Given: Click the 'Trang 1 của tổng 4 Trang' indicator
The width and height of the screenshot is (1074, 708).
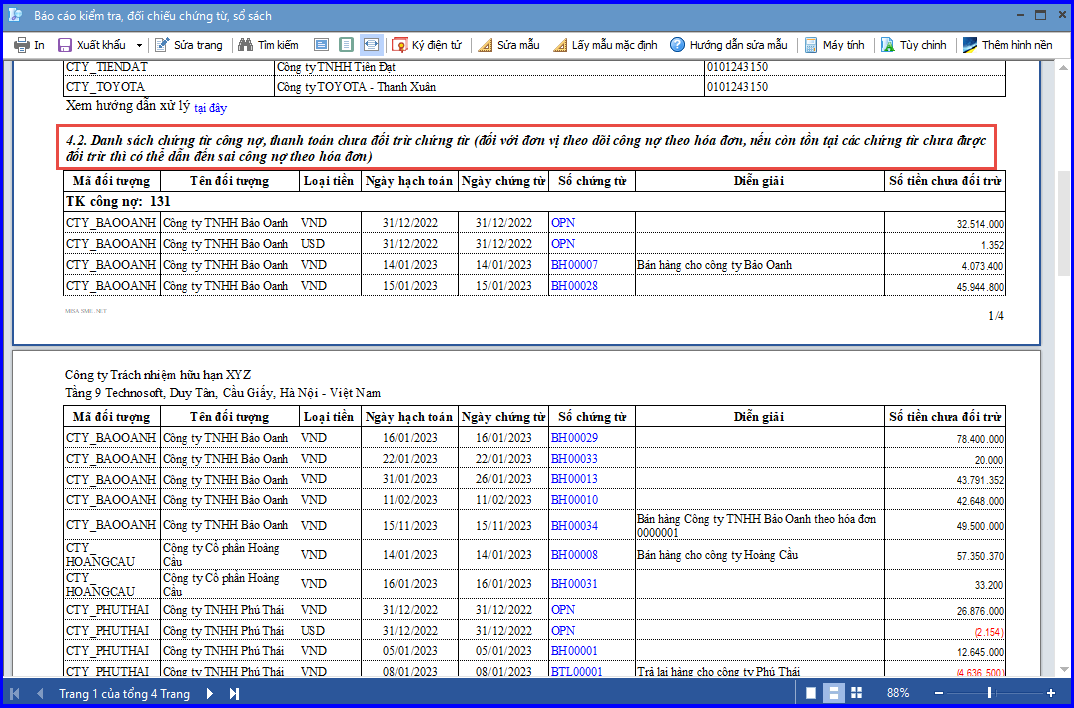Looking at the screenshot, I should 125,694.
